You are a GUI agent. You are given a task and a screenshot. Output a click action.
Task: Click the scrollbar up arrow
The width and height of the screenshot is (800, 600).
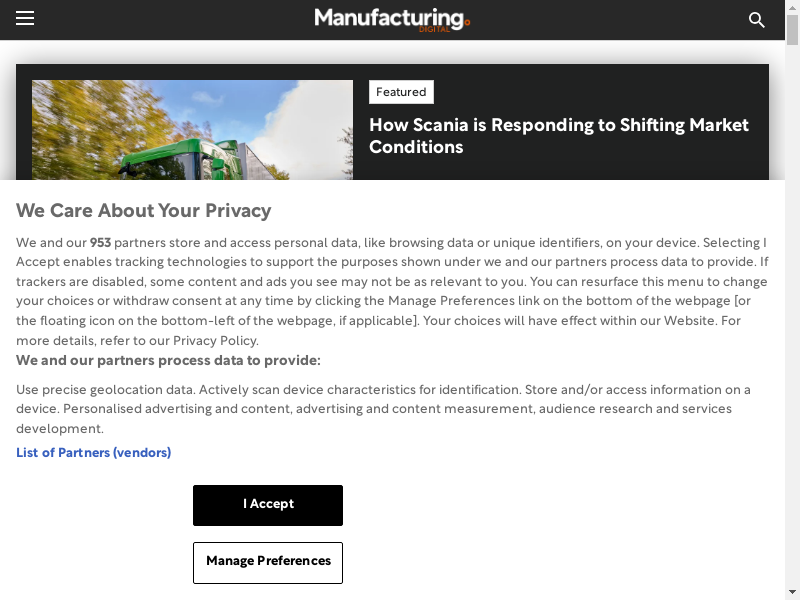(792, 9)
